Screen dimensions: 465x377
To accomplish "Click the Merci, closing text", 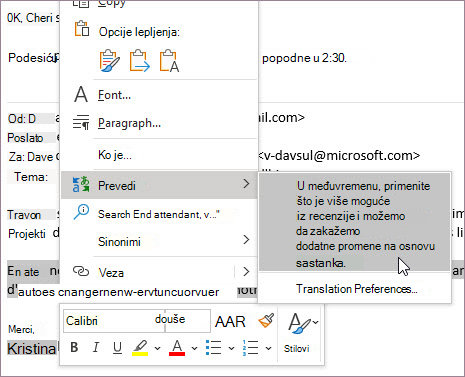I will pyautogui.click(x=21, y=329).
